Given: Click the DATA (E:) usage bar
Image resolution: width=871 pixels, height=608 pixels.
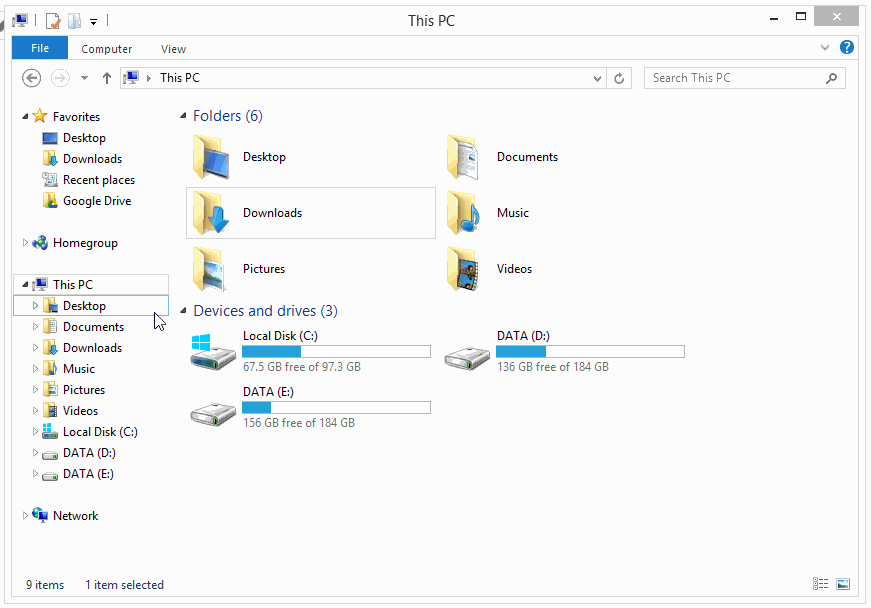Looking at the screenshot, I should pos(337,408).
